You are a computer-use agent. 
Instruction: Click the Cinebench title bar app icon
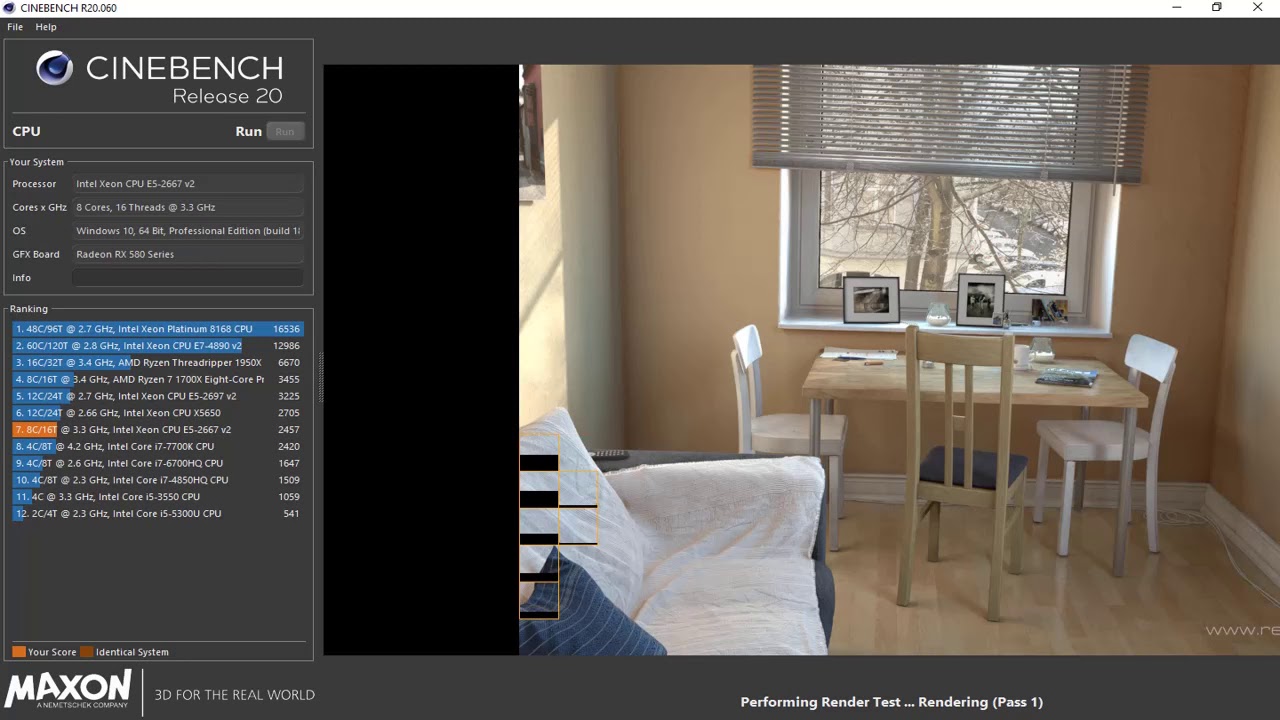[x=9, y=8]
